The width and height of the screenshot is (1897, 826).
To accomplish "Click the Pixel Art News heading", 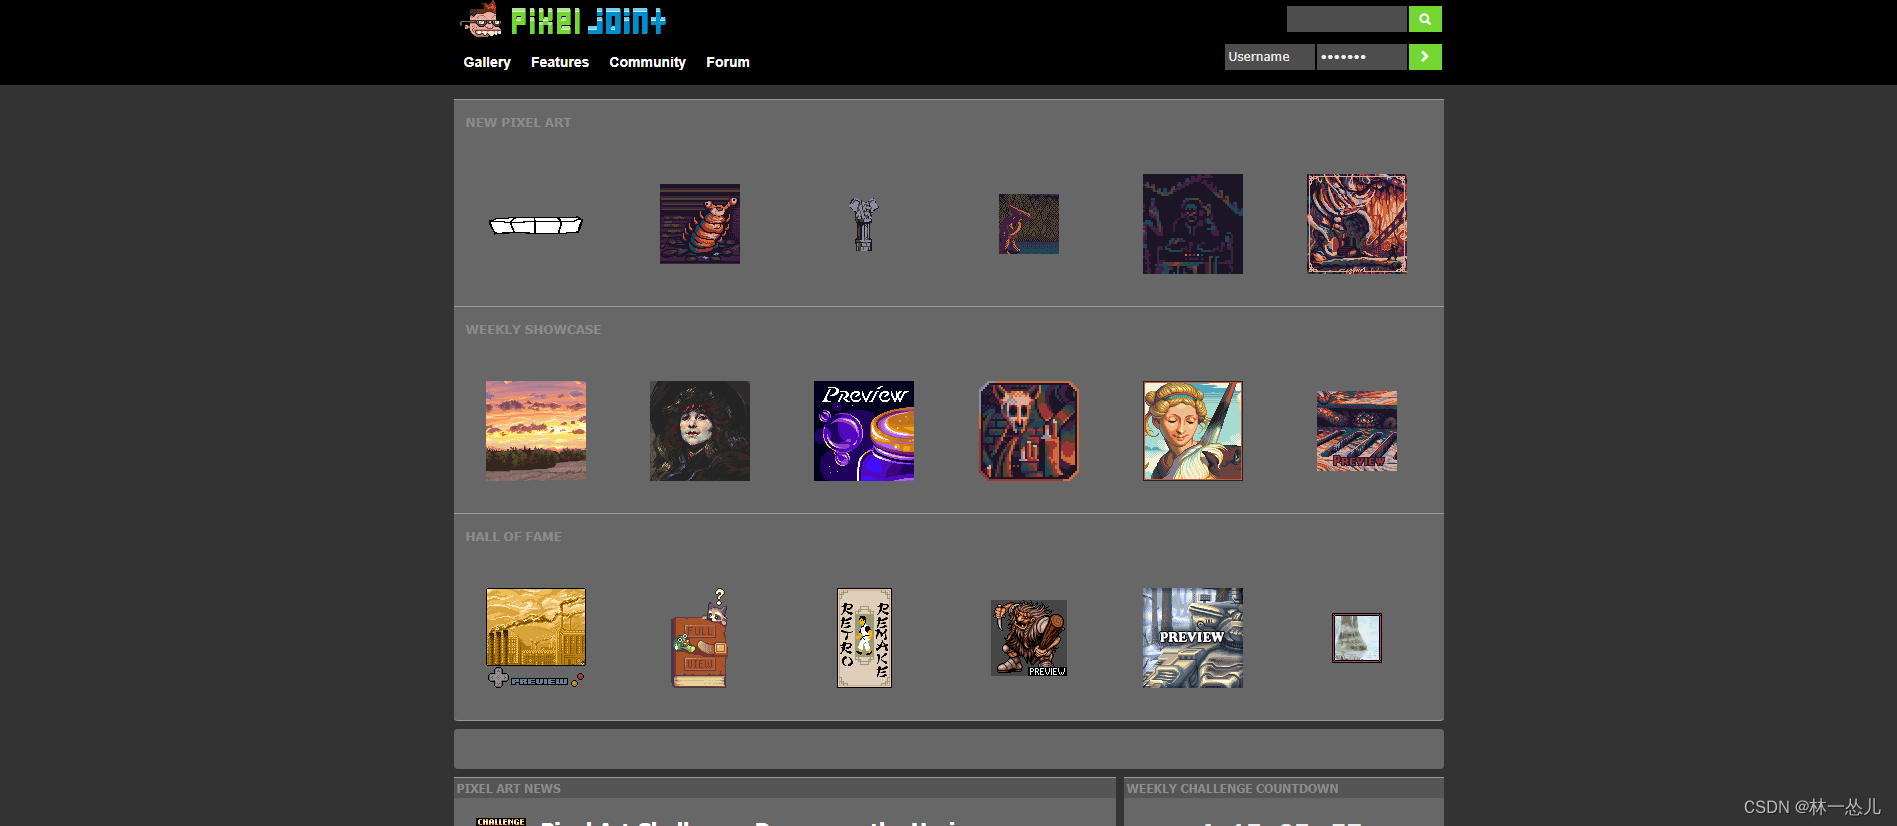I will coord(509,789).
